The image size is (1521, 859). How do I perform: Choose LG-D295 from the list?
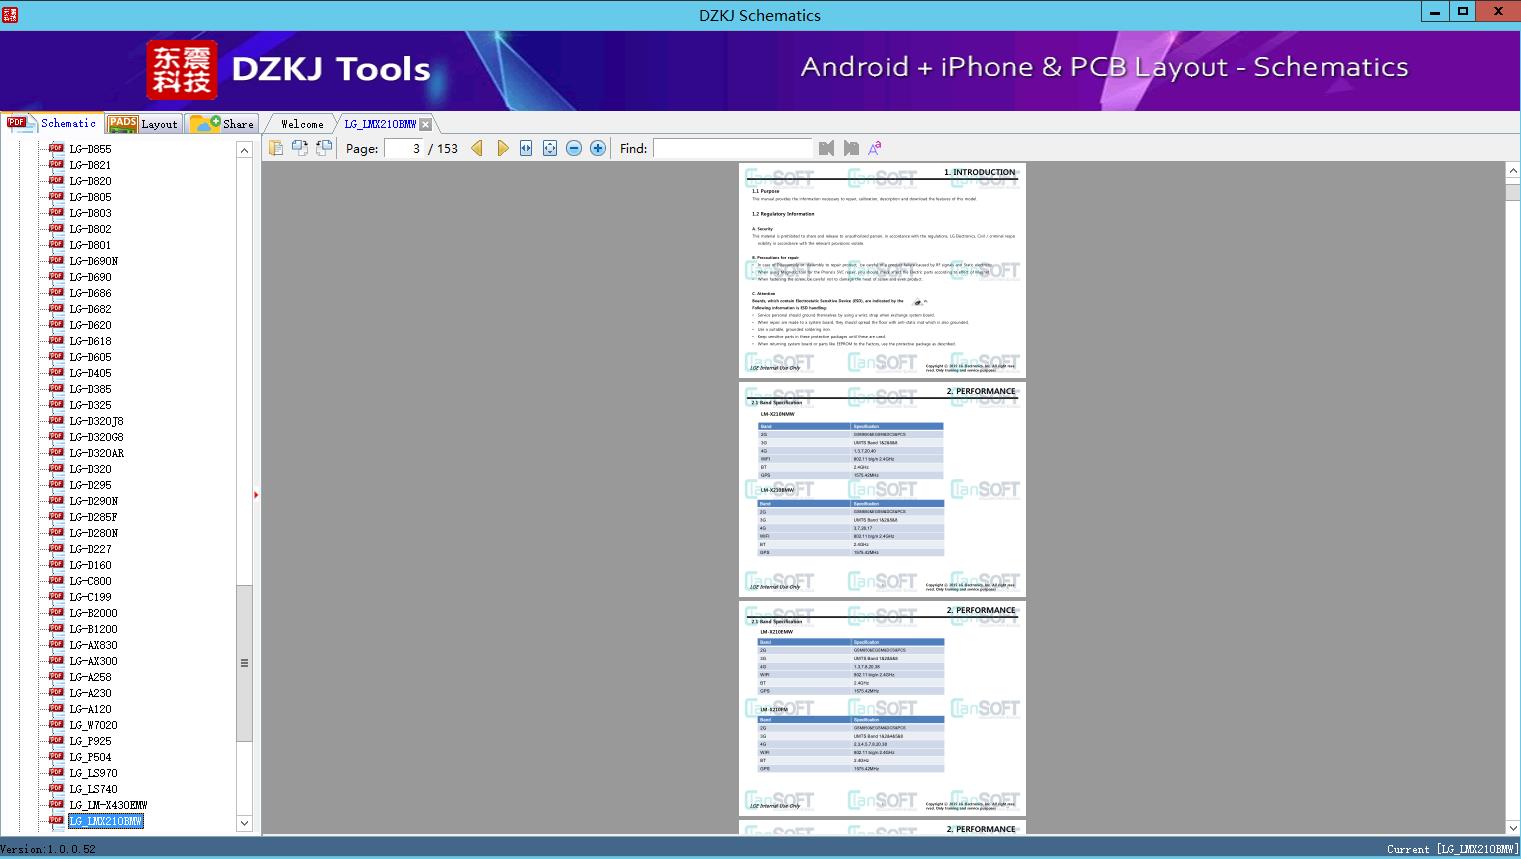(x=90, y=485)
